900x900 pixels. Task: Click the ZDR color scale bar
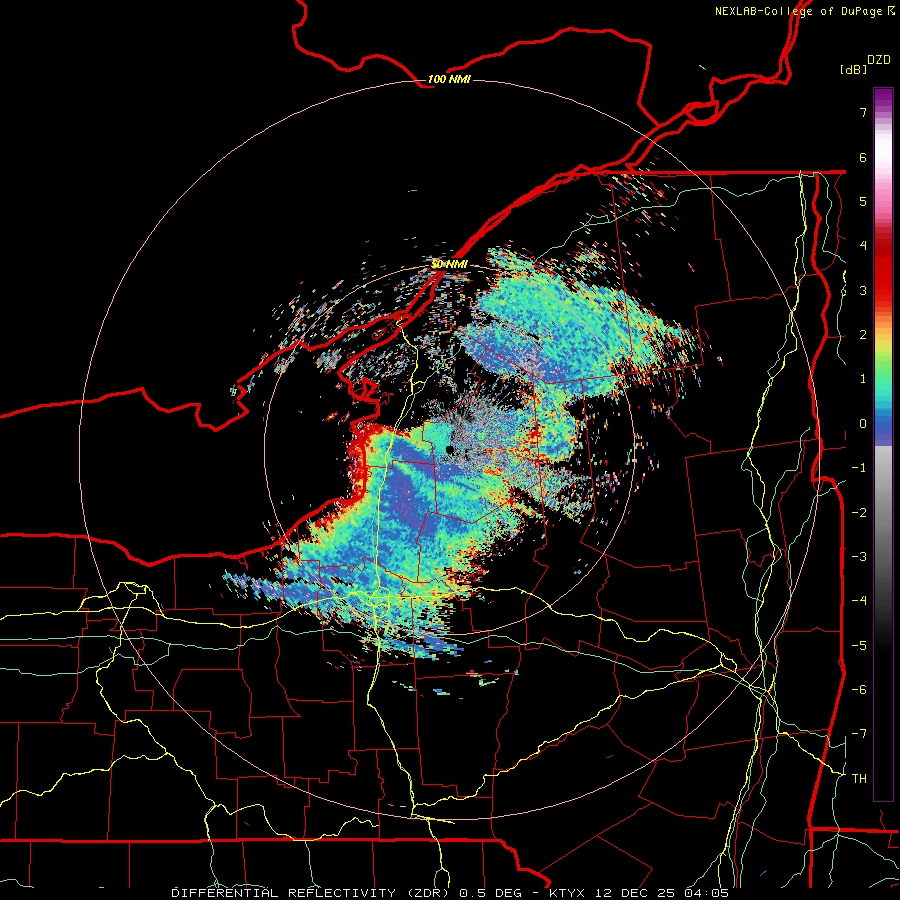[883, 444]
